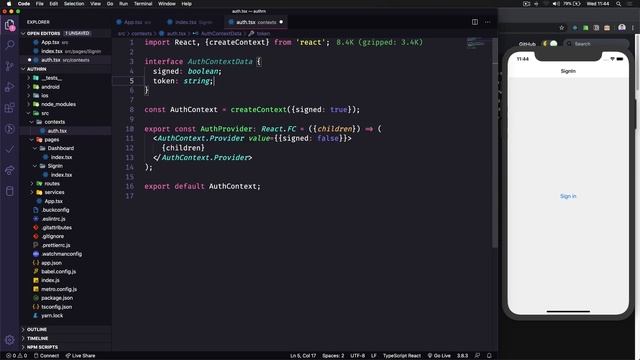Viewport: 640px width, 360px height.
Task: Open the Manage gear icon
Action: coord(10,340)
